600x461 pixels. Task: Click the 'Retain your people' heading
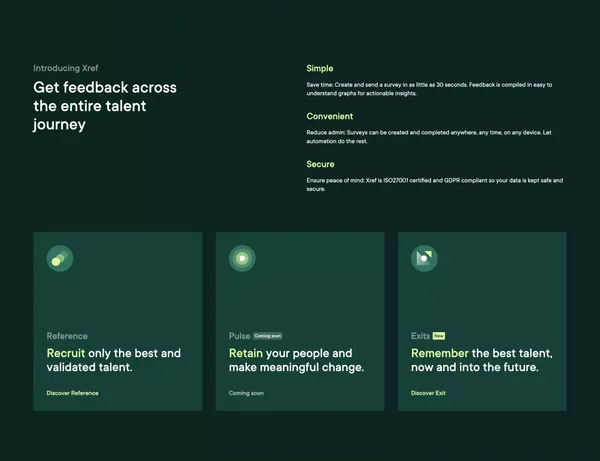coord(296,360)
